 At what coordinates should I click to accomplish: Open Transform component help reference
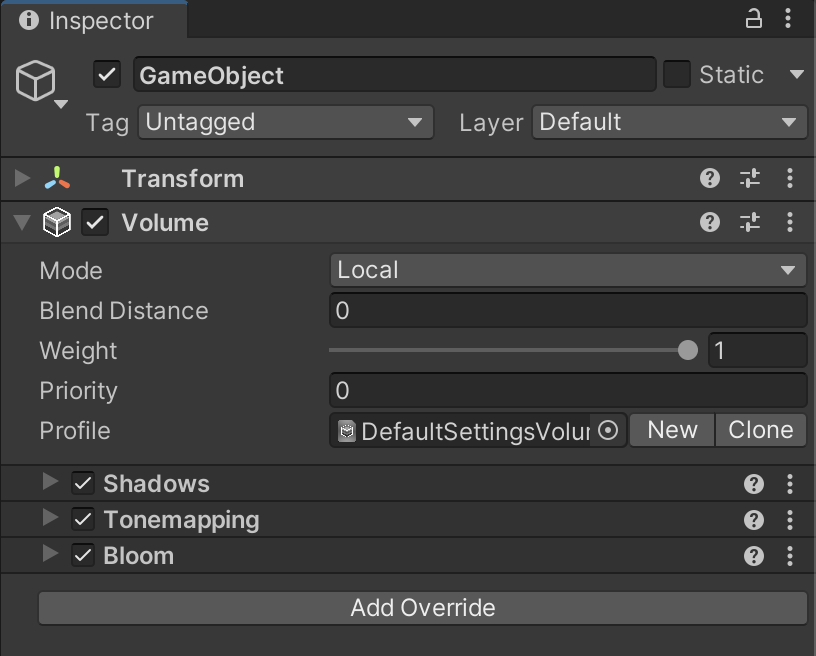(x=710, y=178)
